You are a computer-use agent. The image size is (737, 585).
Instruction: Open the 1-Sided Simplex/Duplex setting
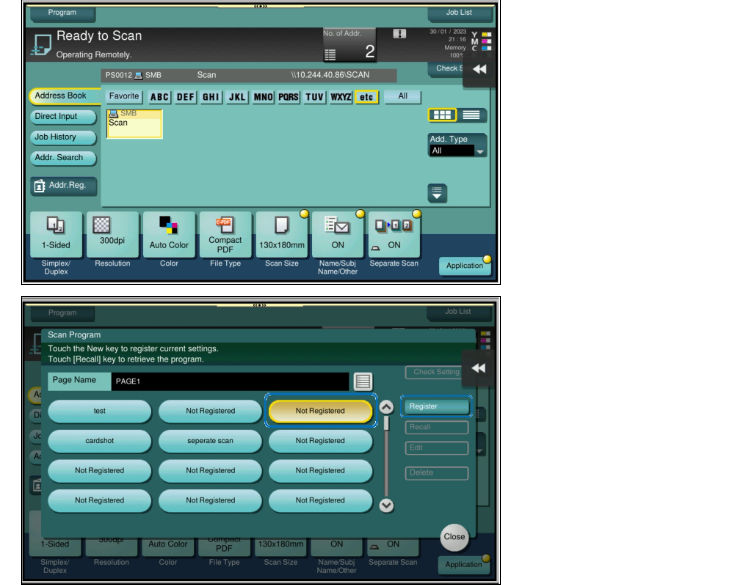click(56, 234)
